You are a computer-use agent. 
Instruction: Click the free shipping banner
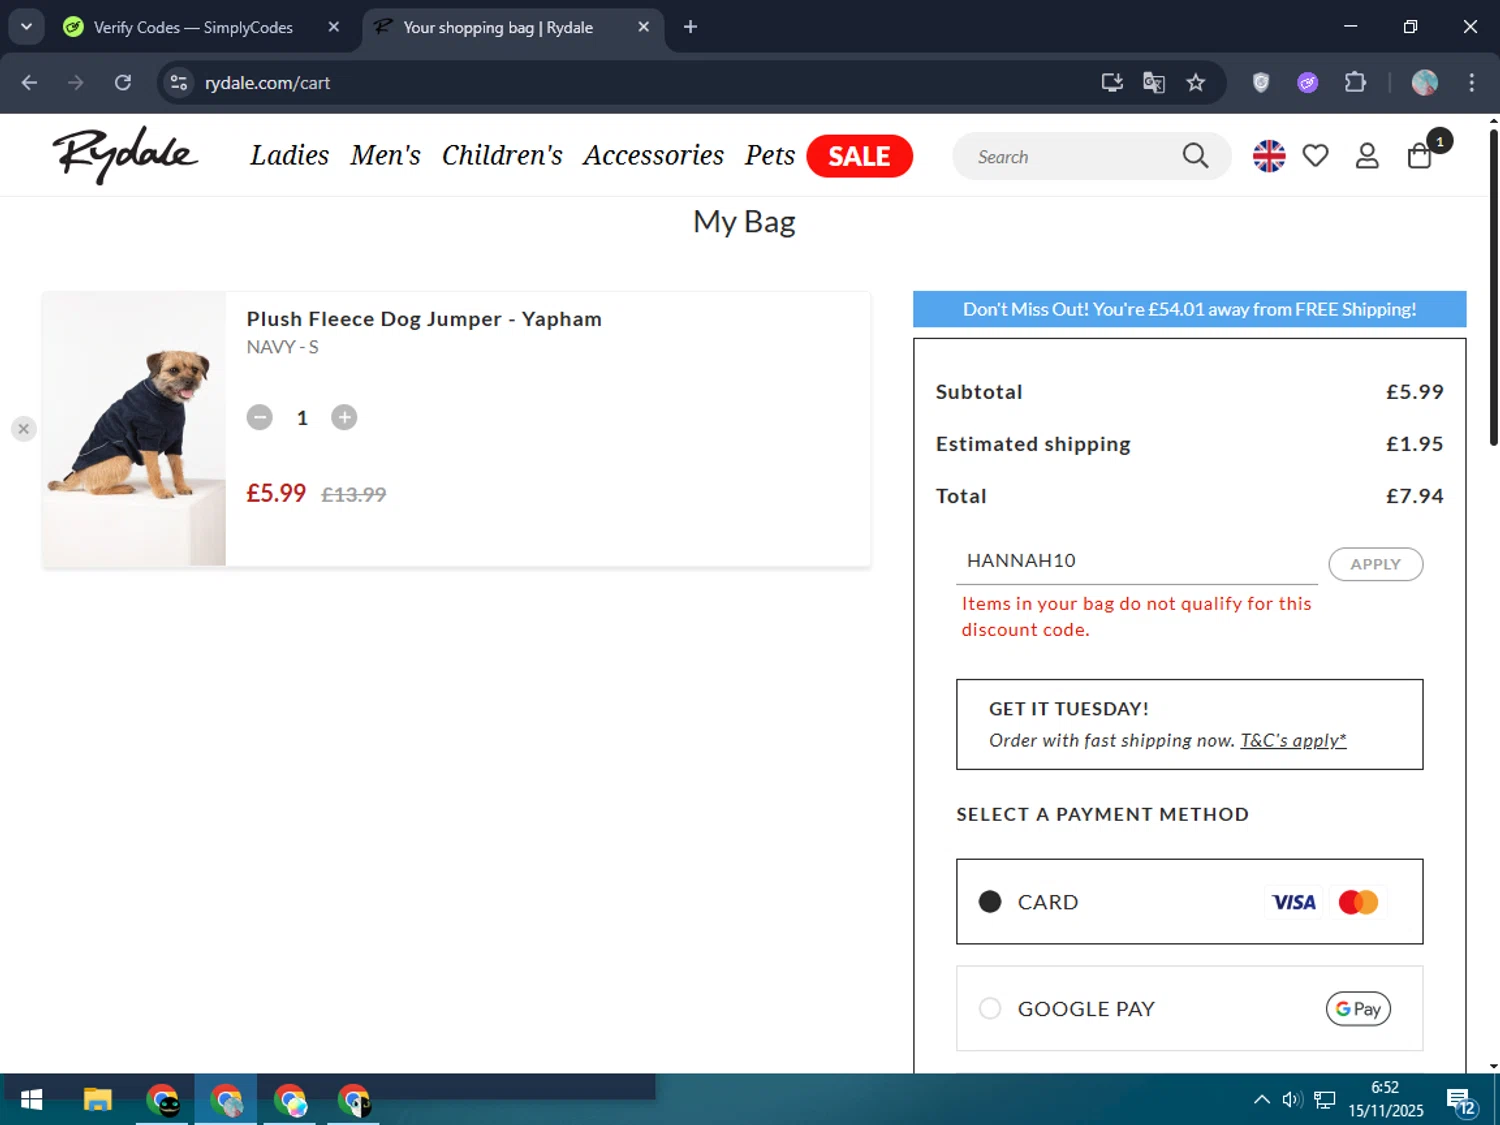1189,309
